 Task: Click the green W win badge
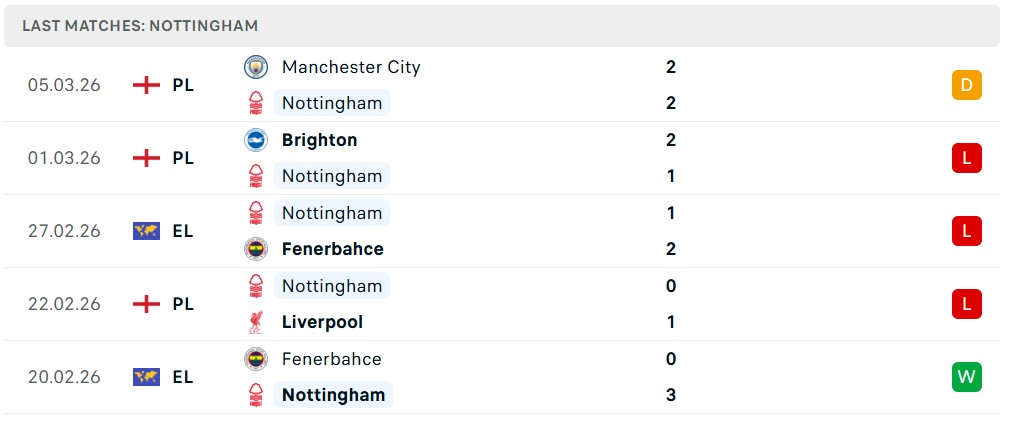[x=966, y=377]
